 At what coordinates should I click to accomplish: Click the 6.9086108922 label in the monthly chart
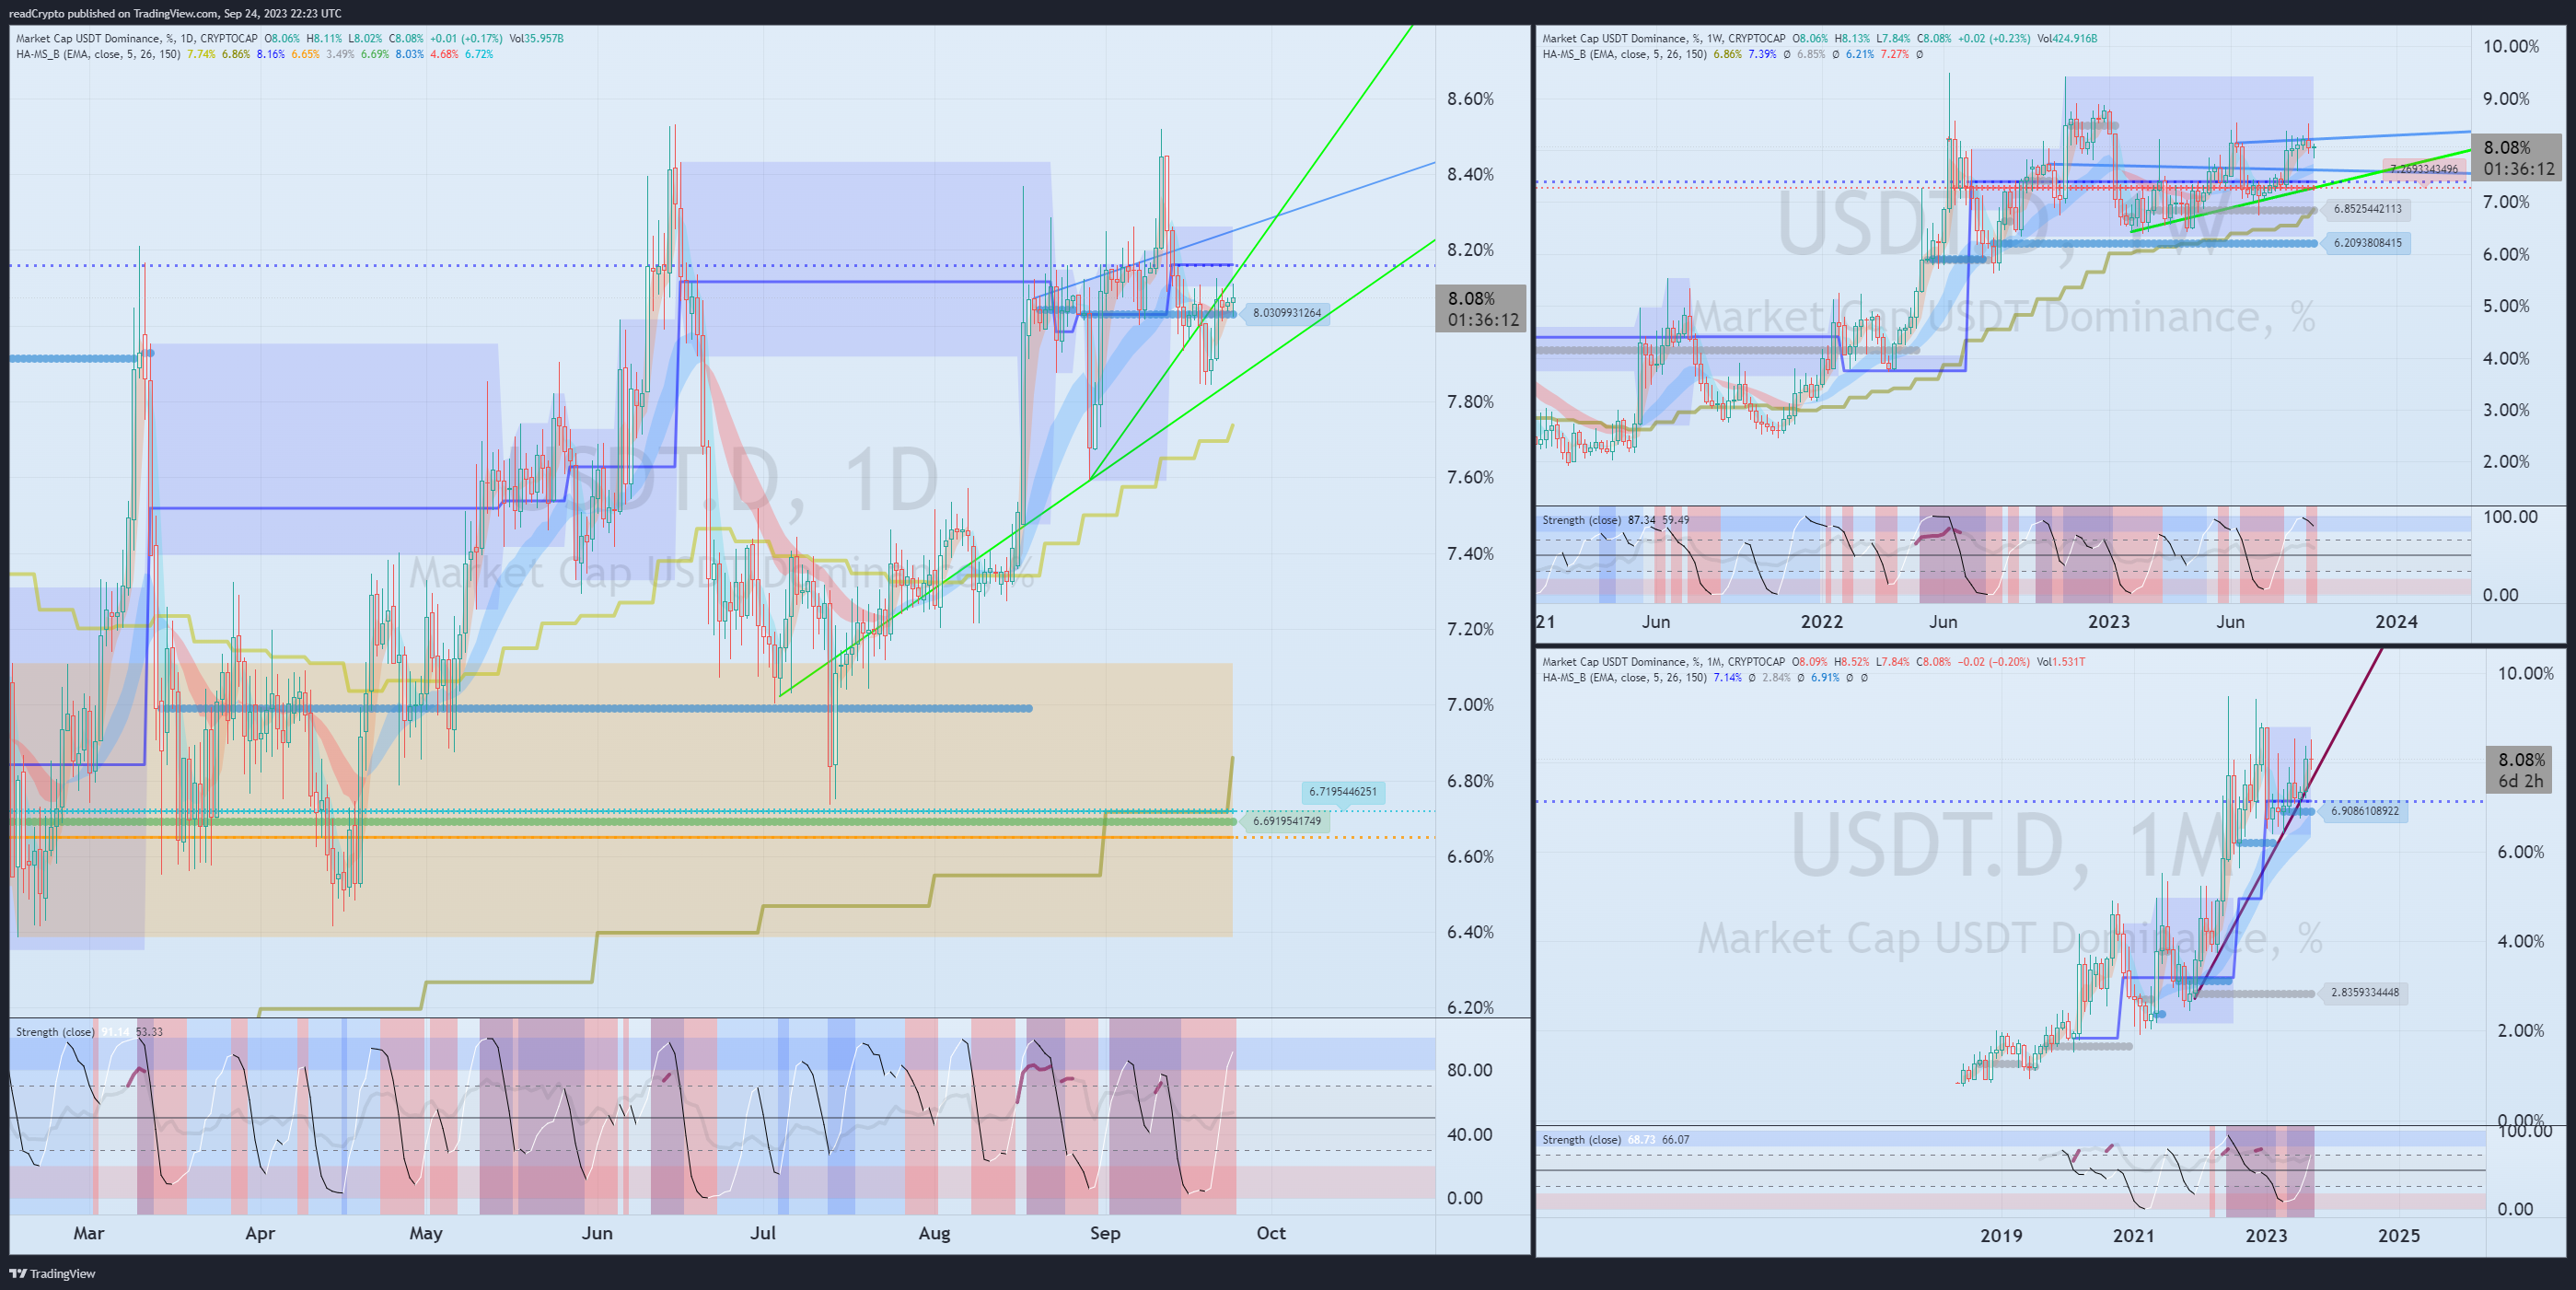tap(2364, 811)
